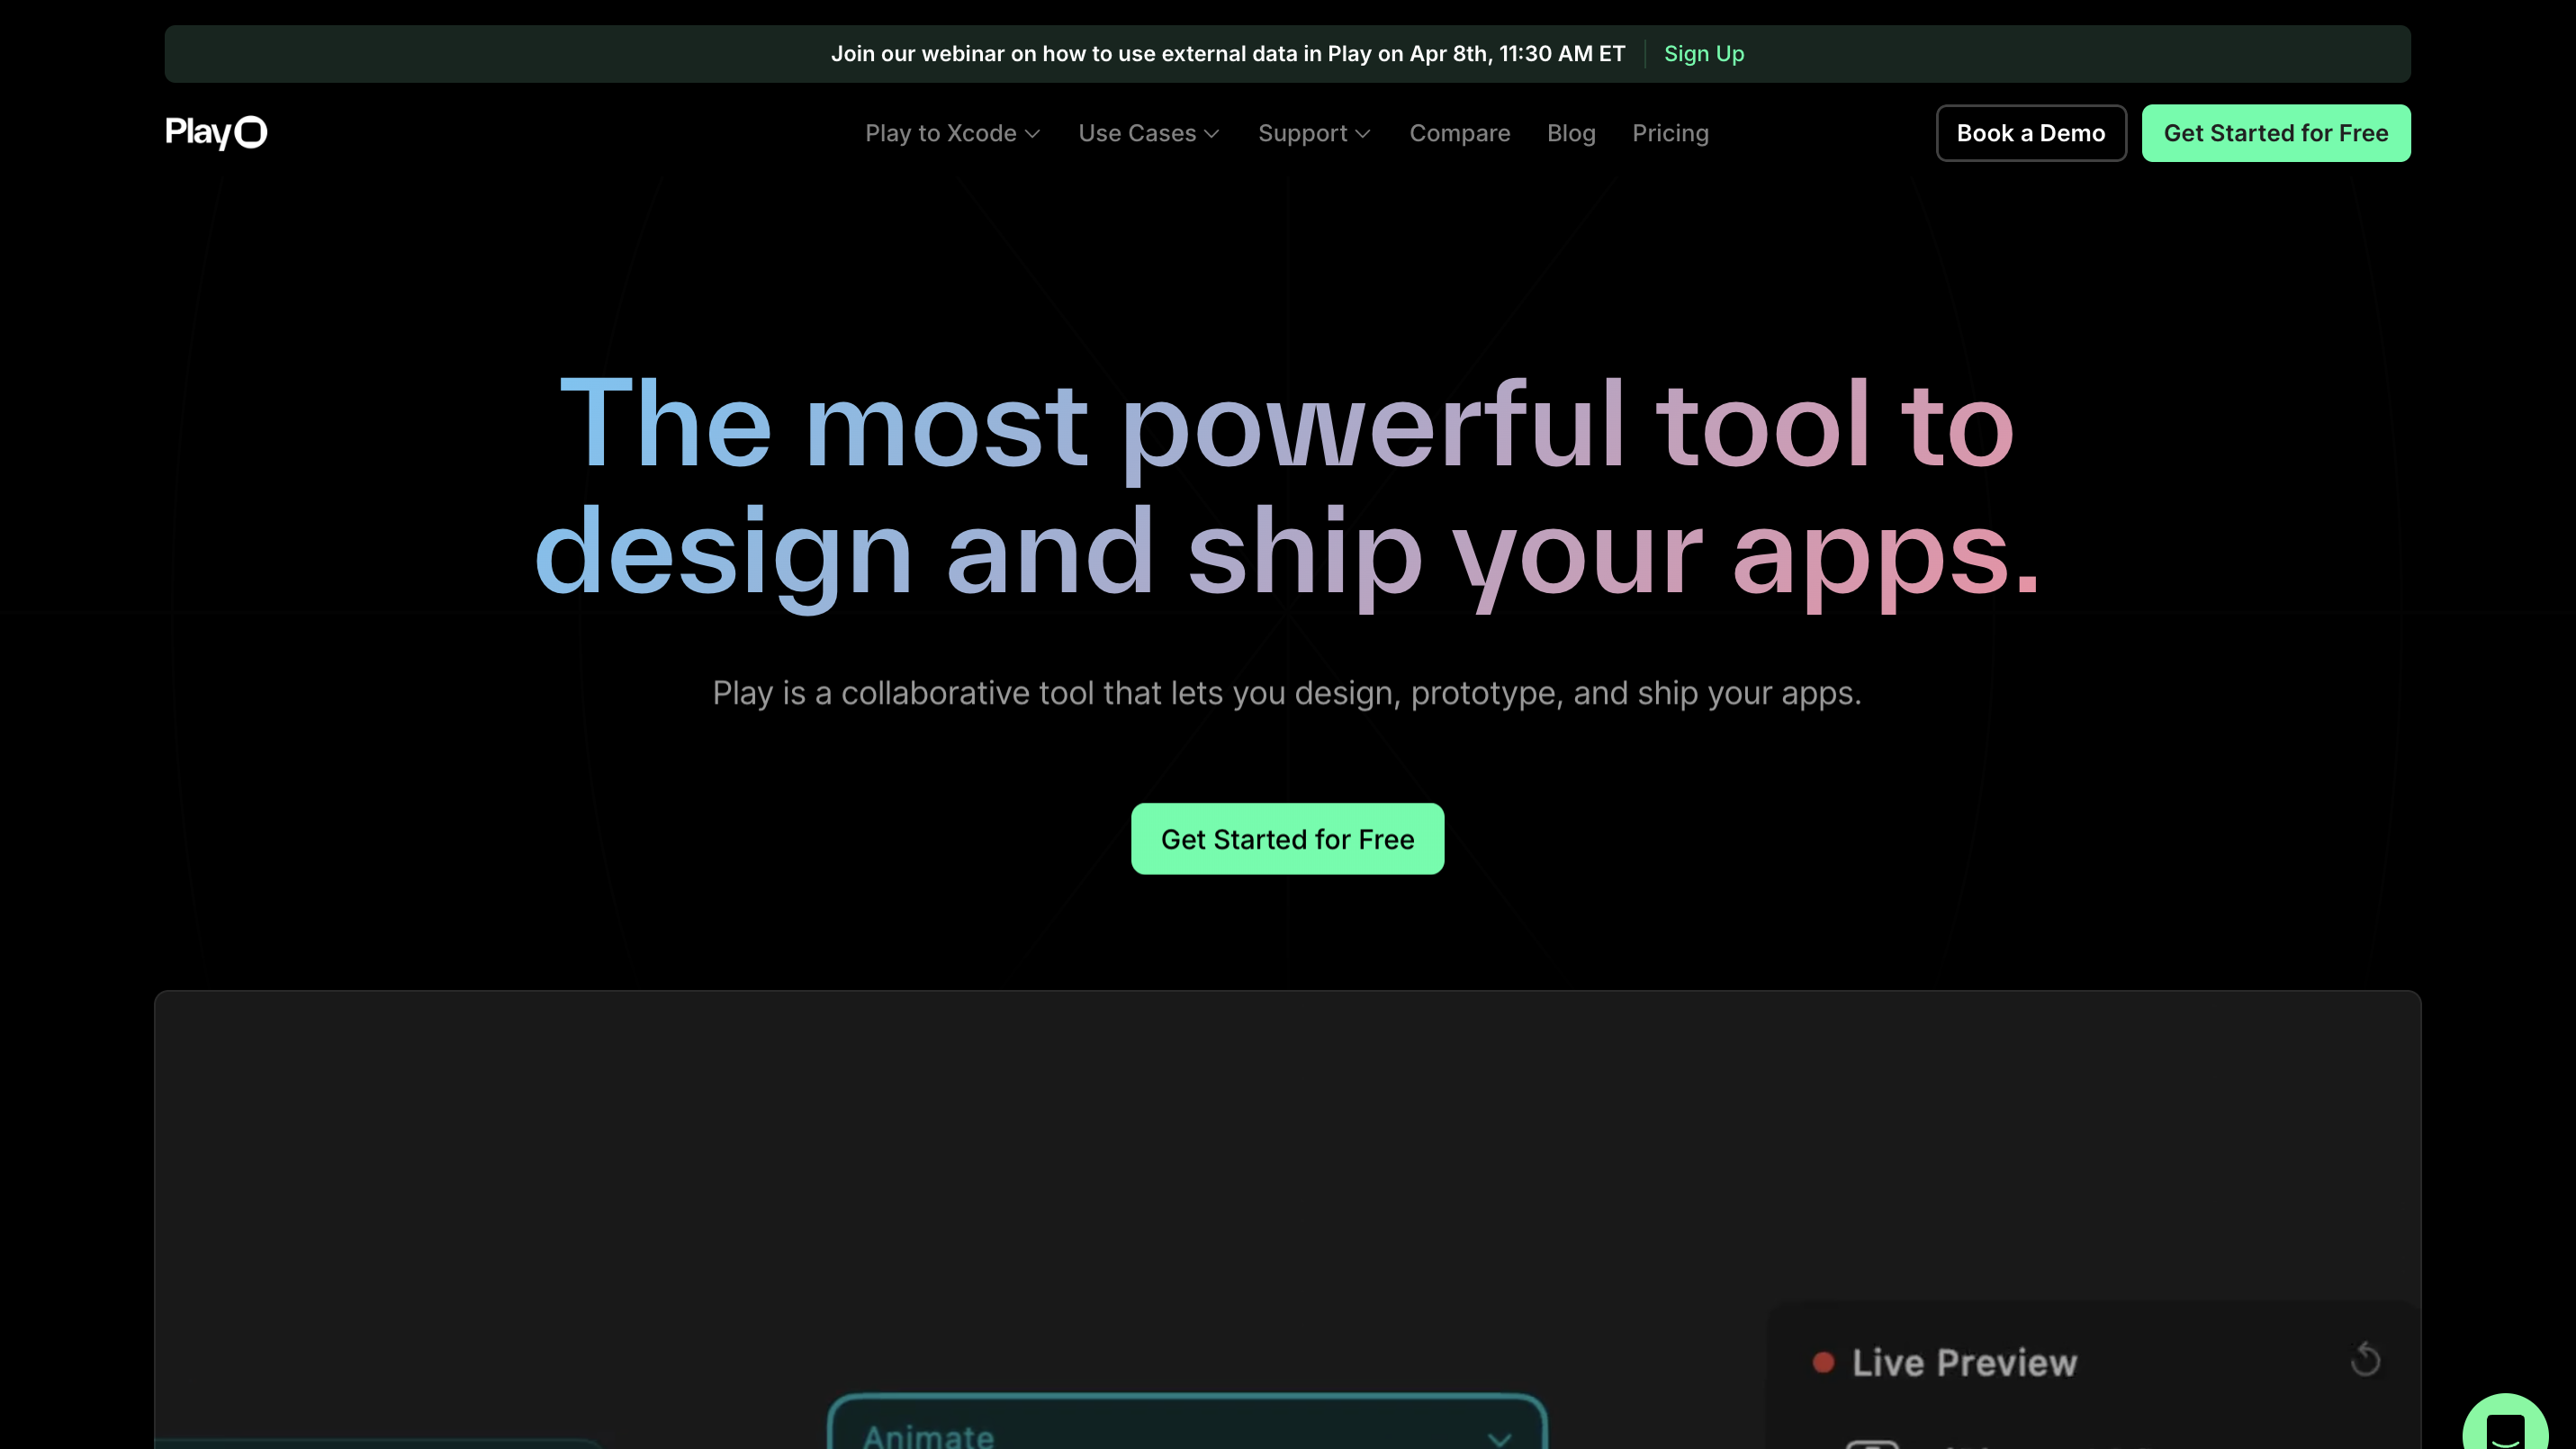Click the red Live Preview record dot
This screenshot has width=2576, height=1449.
point(1823,1362)
